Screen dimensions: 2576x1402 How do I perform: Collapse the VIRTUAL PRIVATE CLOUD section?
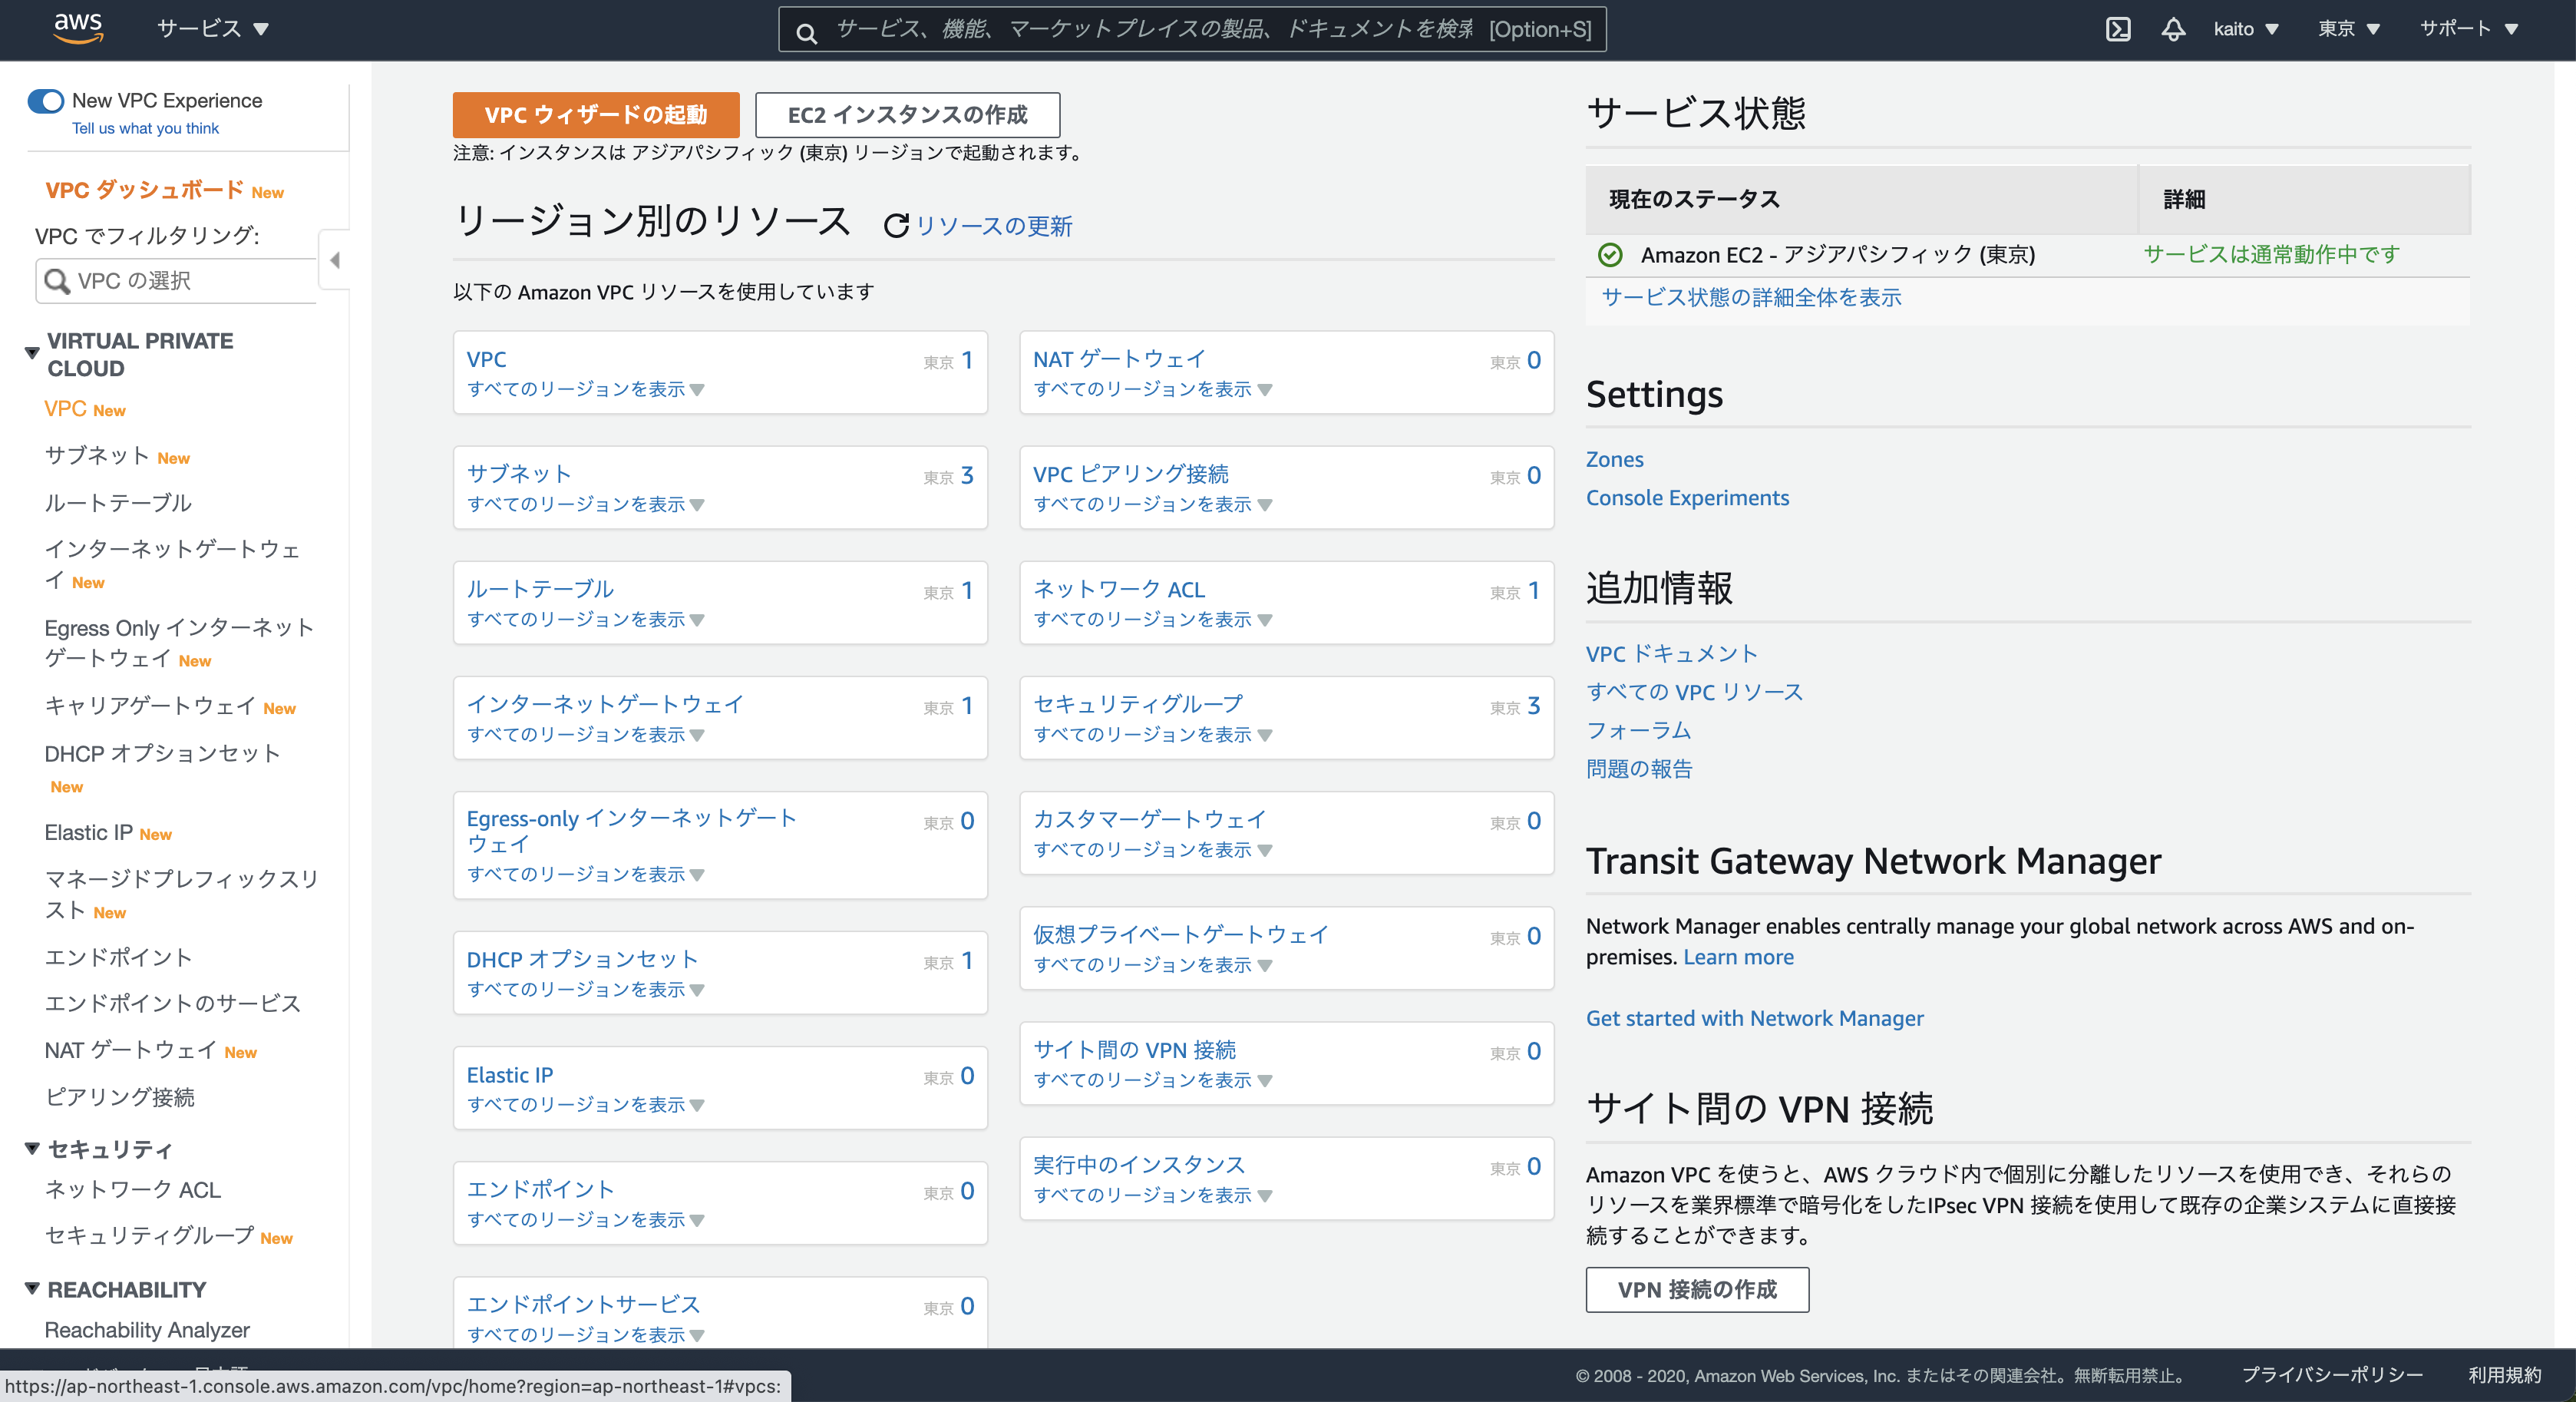click(32, 353)
